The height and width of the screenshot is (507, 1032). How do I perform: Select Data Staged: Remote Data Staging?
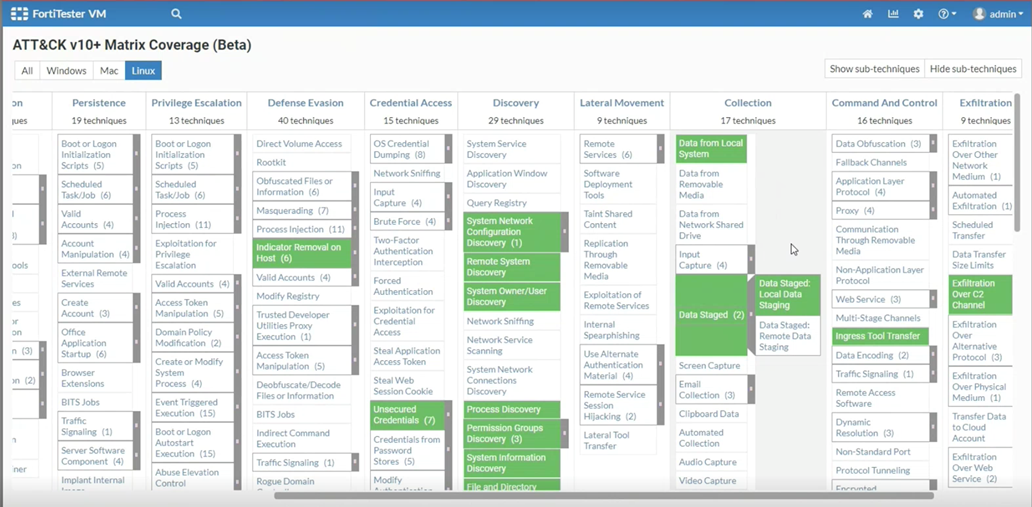[x=788, y=335]
